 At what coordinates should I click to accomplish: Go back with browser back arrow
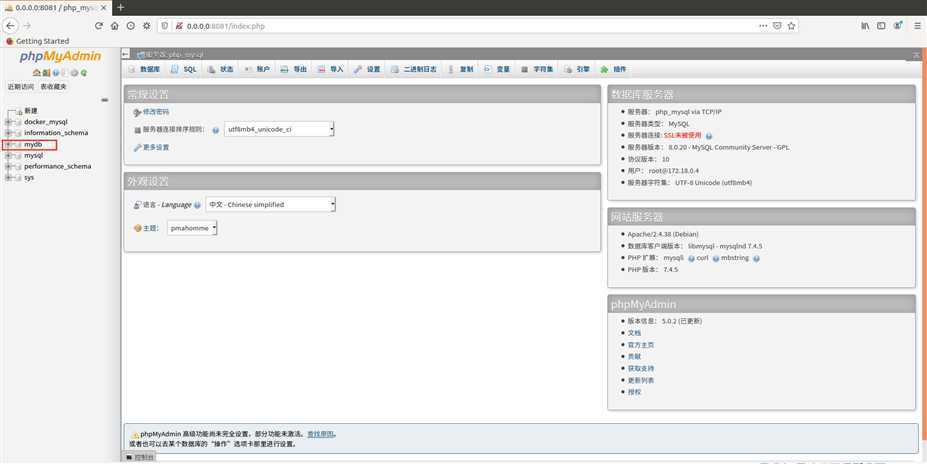10,25
